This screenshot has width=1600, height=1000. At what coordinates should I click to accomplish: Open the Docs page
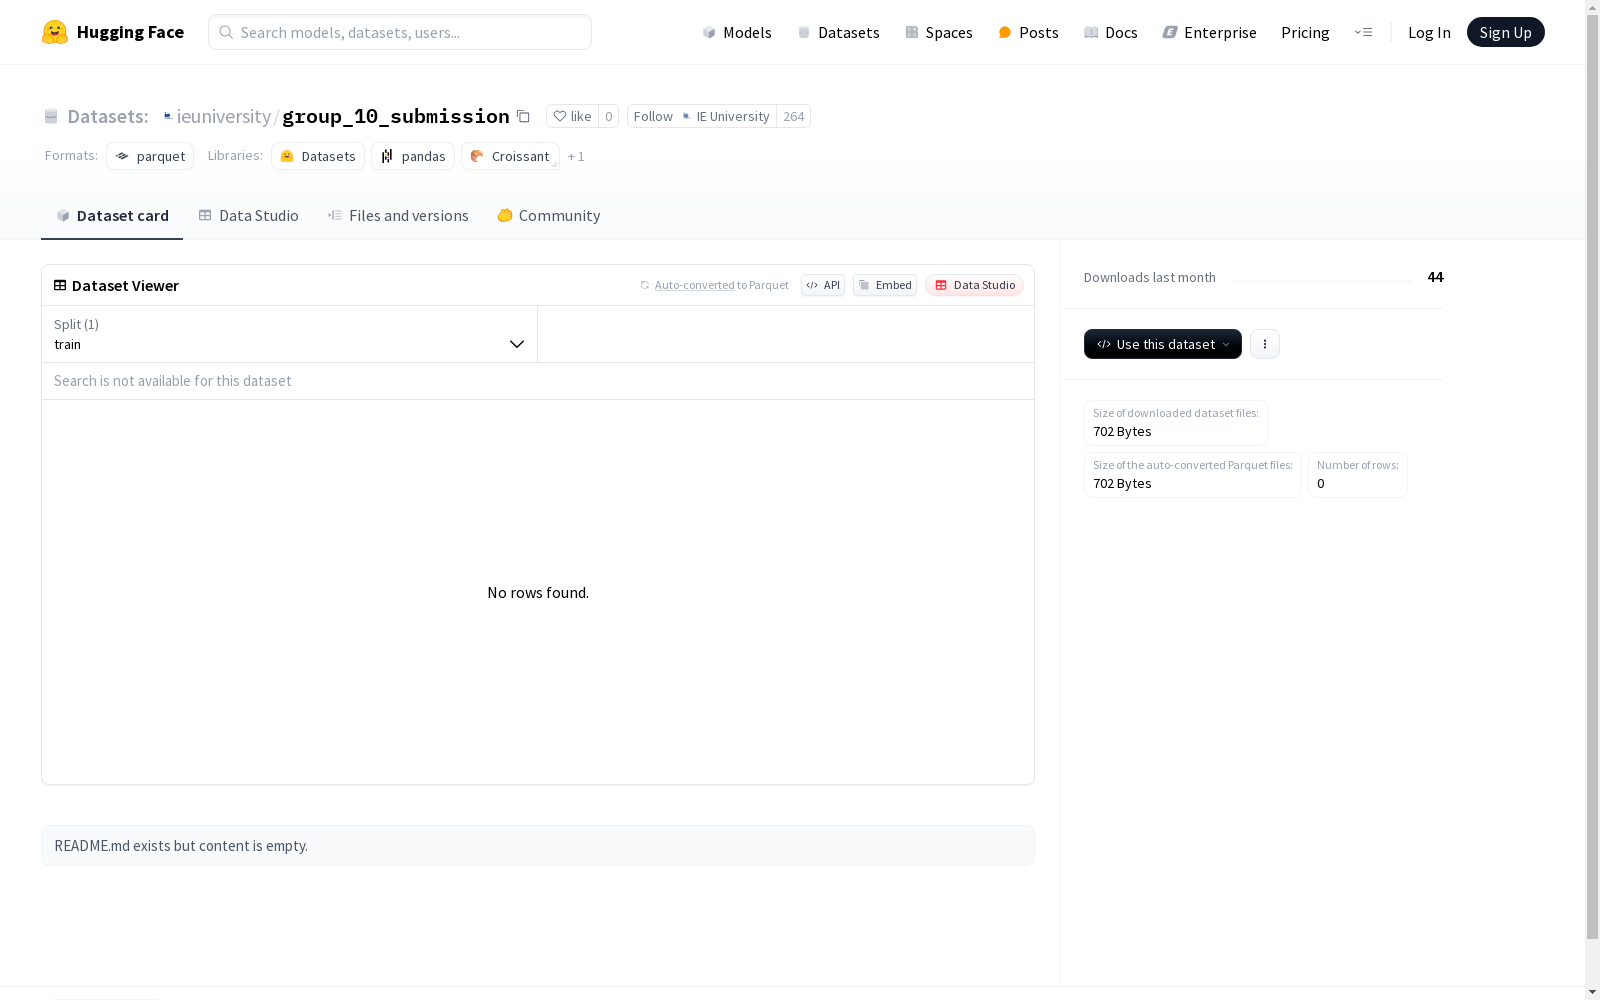(x=1111, y=32)
